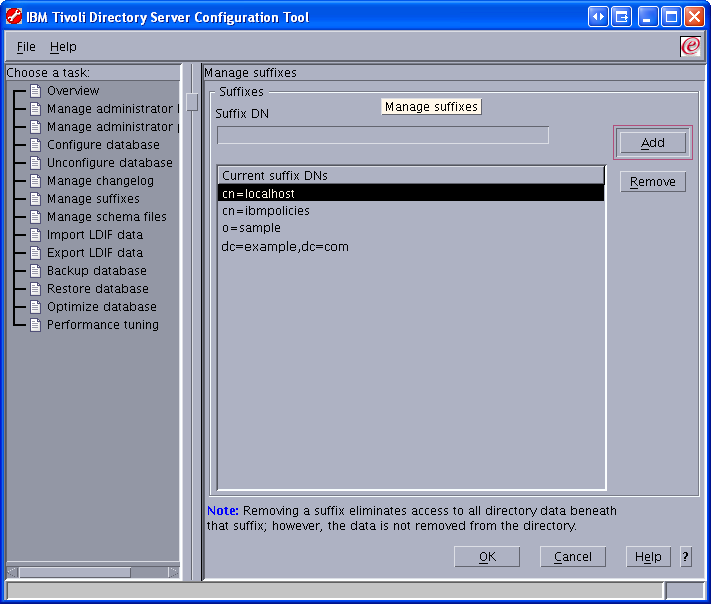Select Export LDIF data task
This screenshot has width=711, height=604.
point(95,253)
